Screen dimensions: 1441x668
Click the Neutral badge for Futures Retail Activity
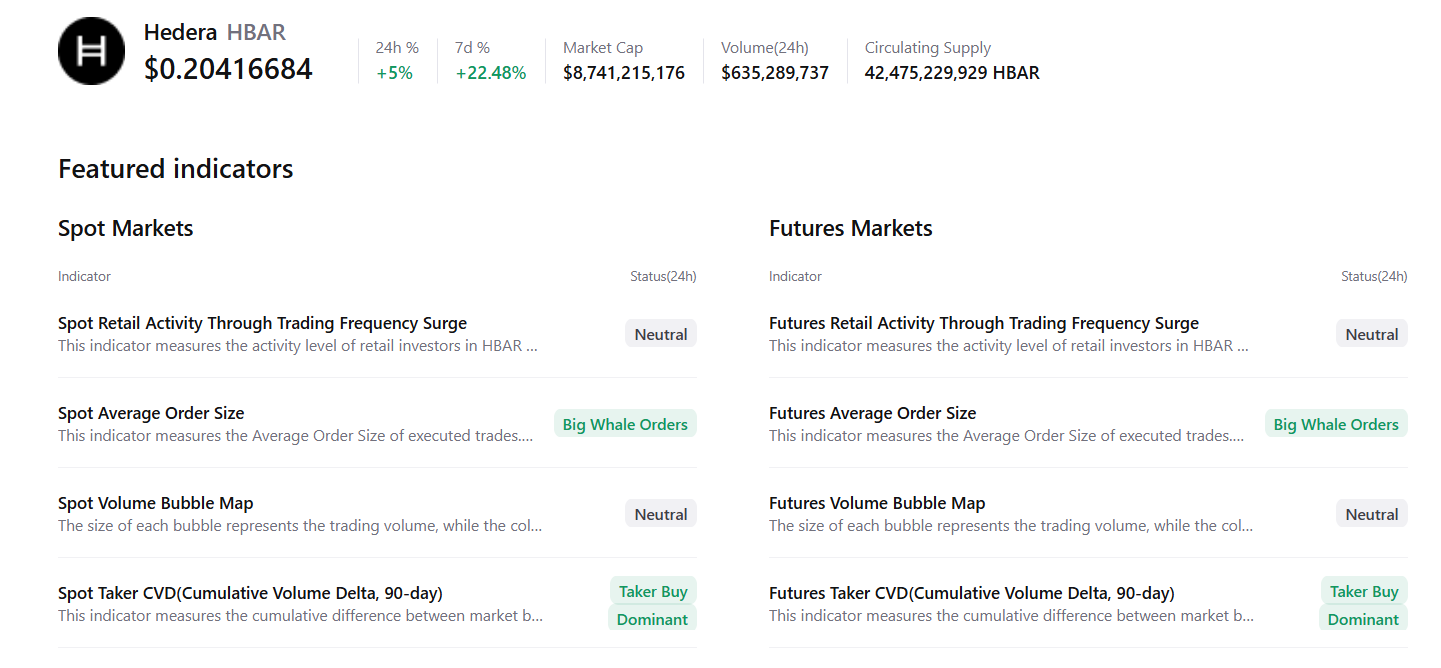click(x=1371, y=333)
